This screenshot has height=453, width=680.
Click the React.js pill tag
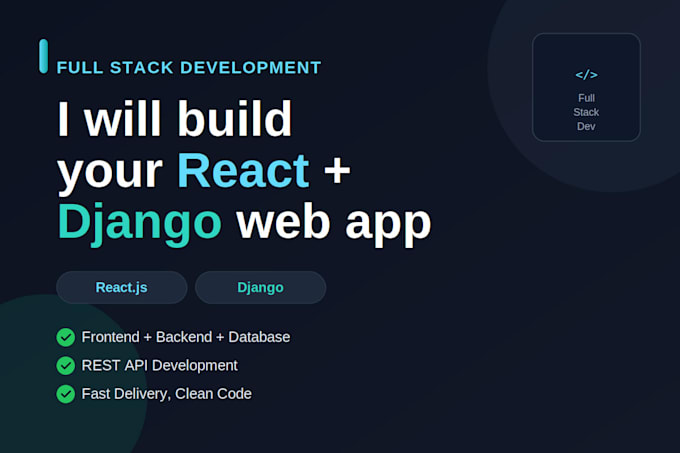(x=122, y=287)
